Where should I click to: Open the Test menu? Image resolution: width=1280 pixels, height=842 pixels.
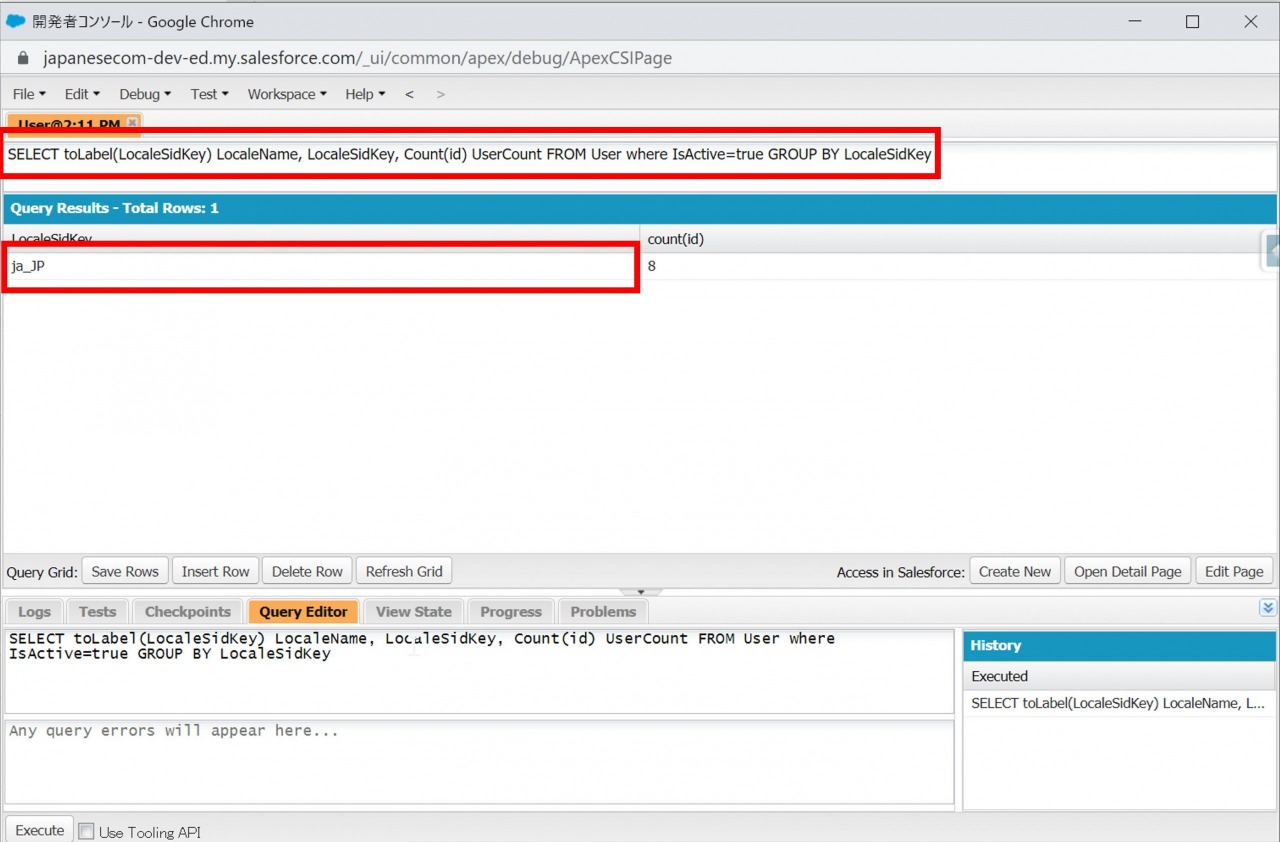(x=209, y=94)
